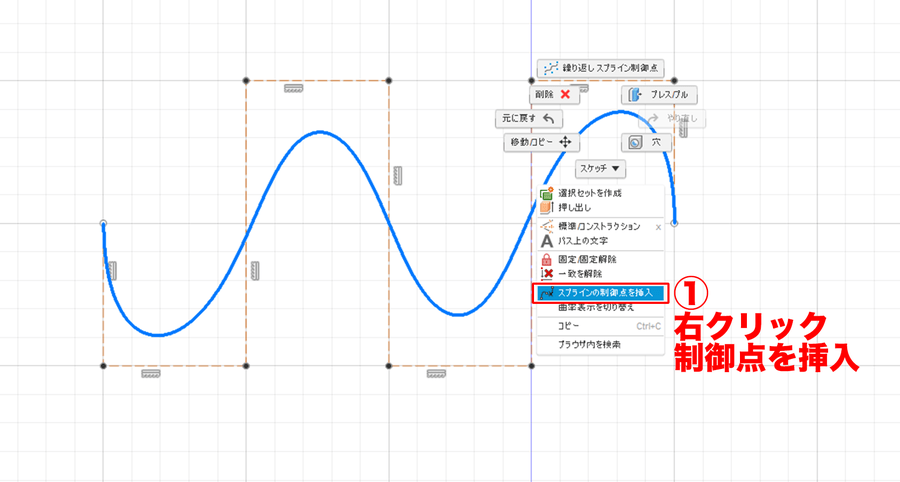The width and height of the screenshot is (900, 482).
Task: Open the スケッチ dropdown
Action: 600,169
